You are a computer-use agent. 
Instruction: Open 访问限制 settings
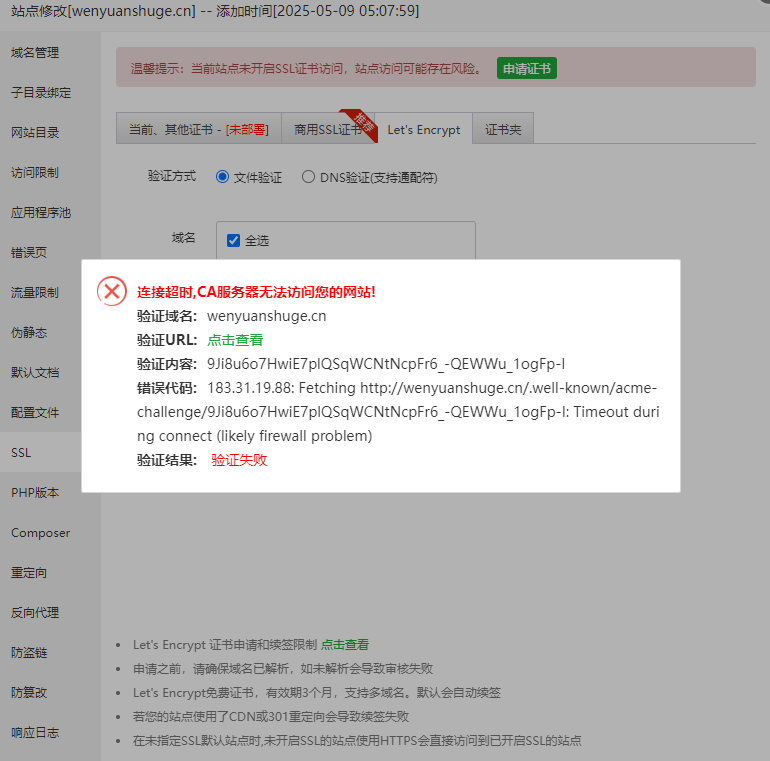point(35,172)
